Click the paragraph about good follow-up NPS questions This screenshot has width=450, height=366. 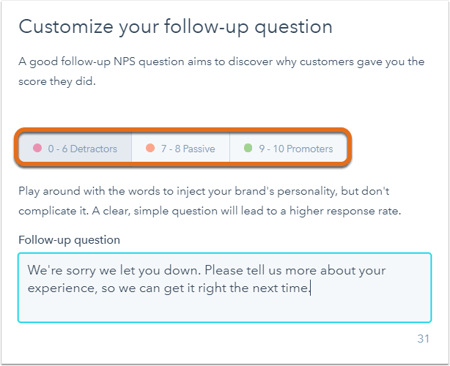pyautogui.click(x=221, y=71)
